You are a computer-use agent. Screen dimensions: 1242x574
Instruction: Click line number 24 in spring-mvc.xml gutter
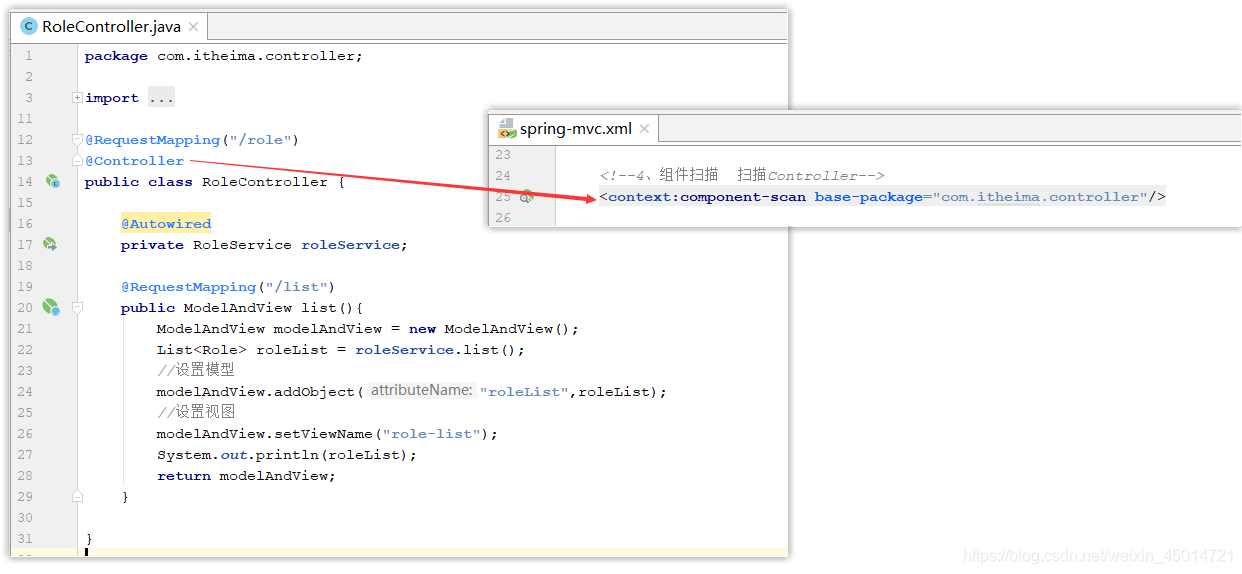(x=503, y=176)
